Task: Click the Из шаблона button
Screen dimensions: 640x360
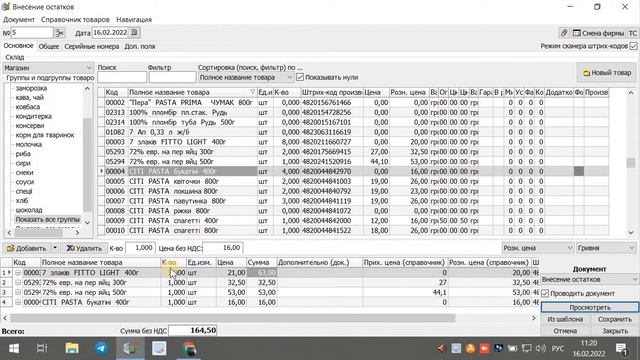Action: point(565,319)
